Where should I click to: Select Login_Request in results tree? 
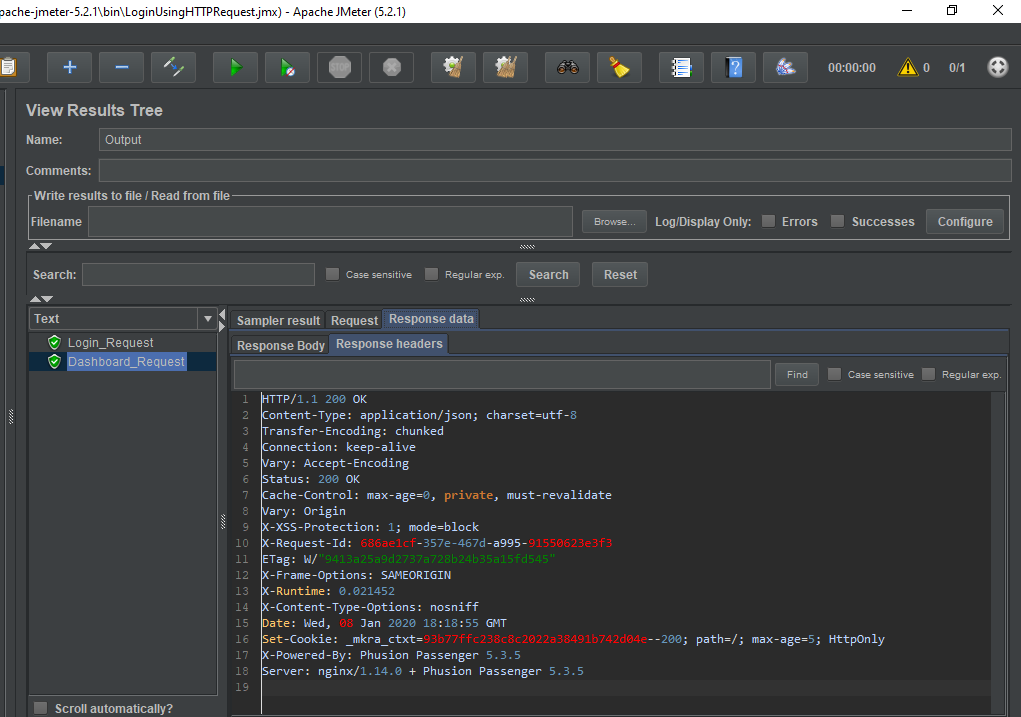click(x=110, y=343)
